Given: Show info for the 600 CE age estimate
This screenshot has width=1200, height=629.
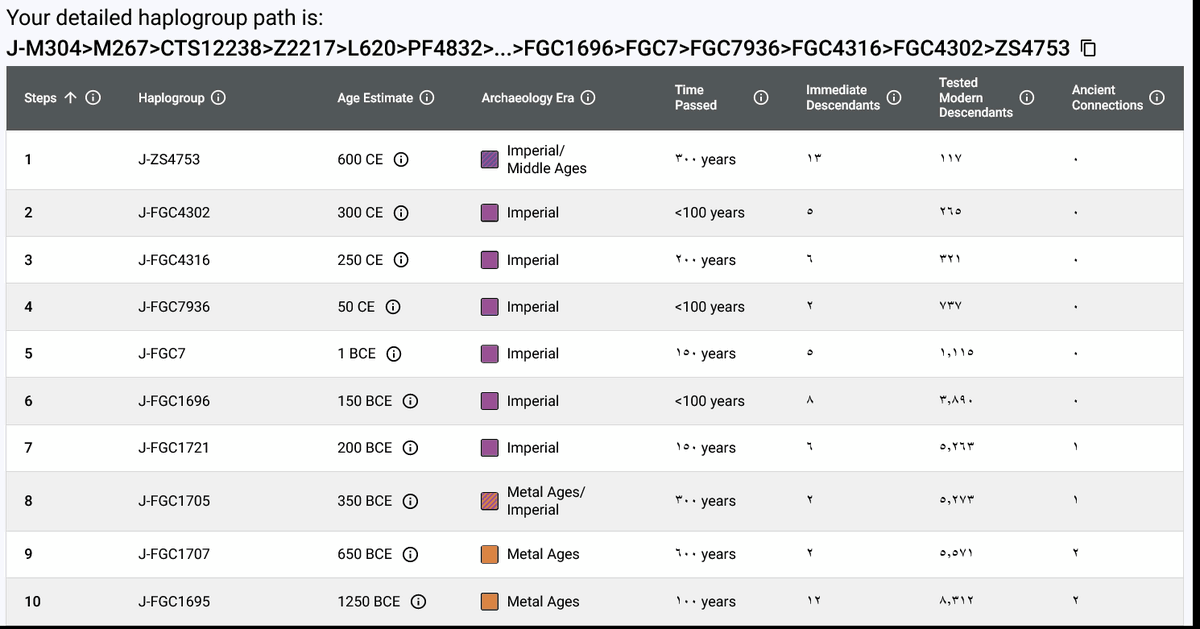Looking at the screenshot, I should pos(401,160).
